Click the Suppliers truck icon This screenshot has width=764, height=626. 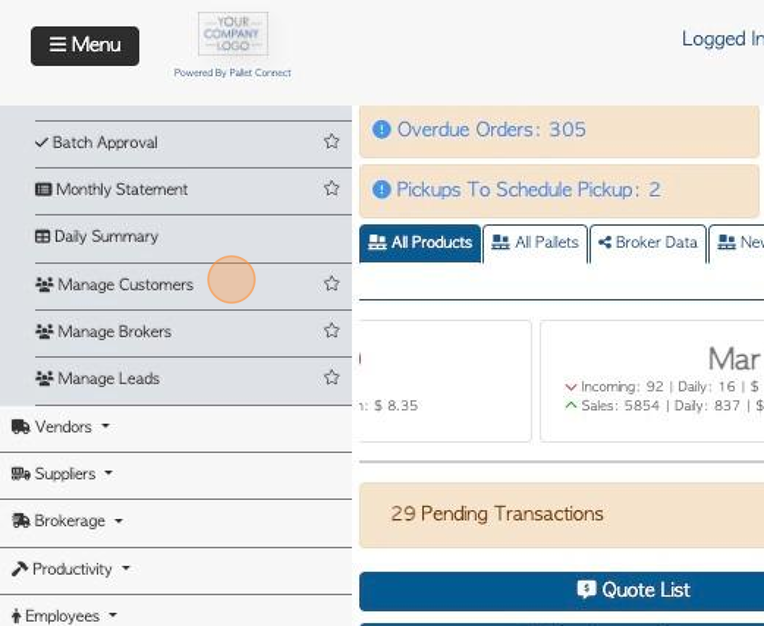tap(20, 474)
